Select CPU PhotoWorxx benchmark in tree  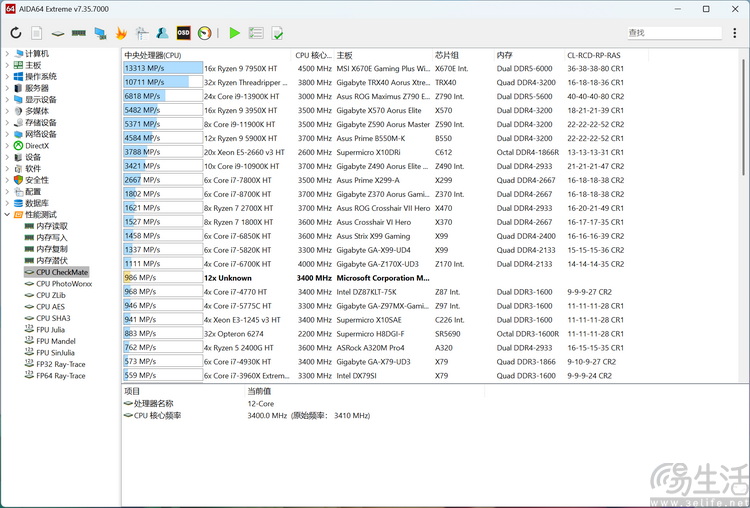point(64,284)
